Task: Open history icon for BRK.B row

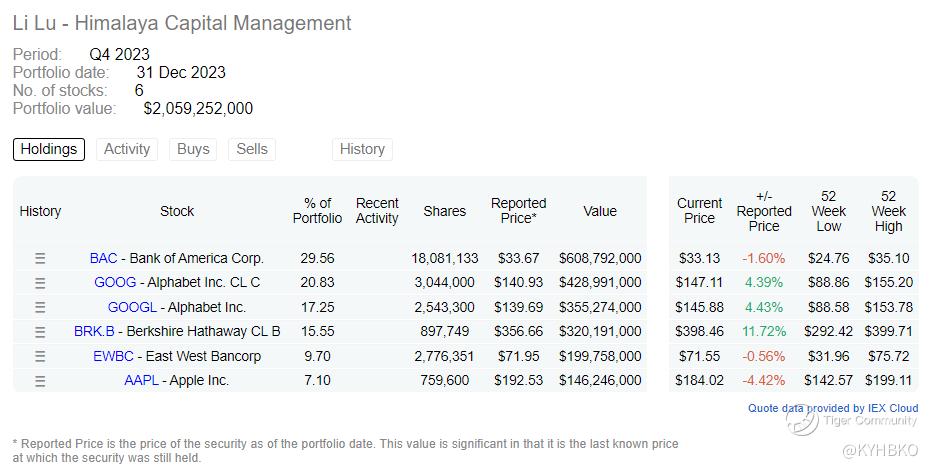Action: coord(40,331)
